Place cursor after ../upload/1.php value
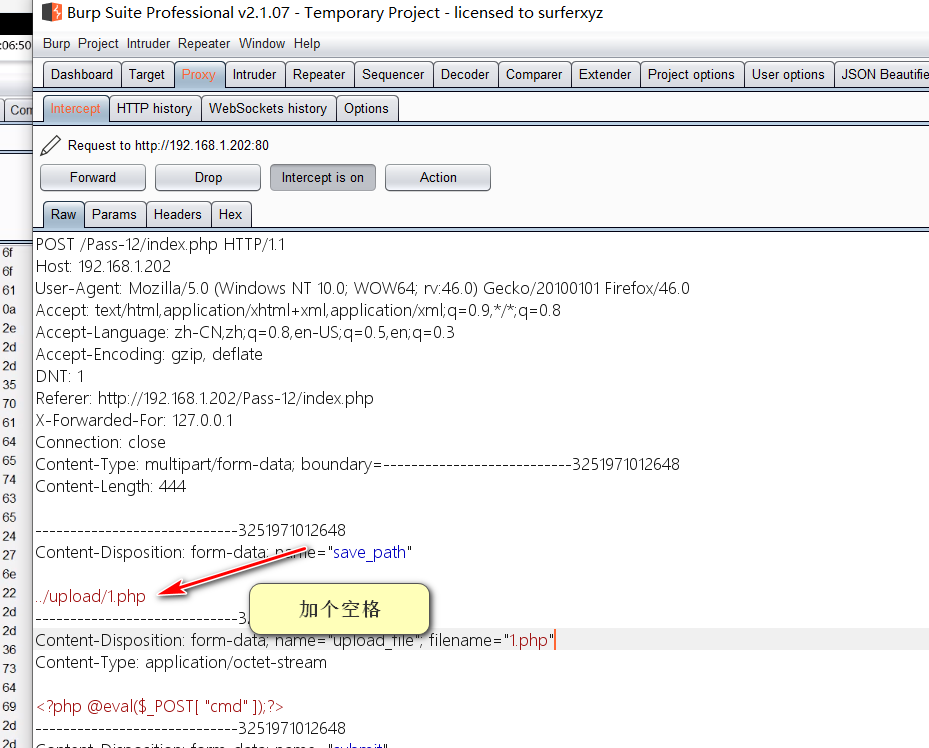The height and width of the screenshot is (748, 929). pos(146,596)
